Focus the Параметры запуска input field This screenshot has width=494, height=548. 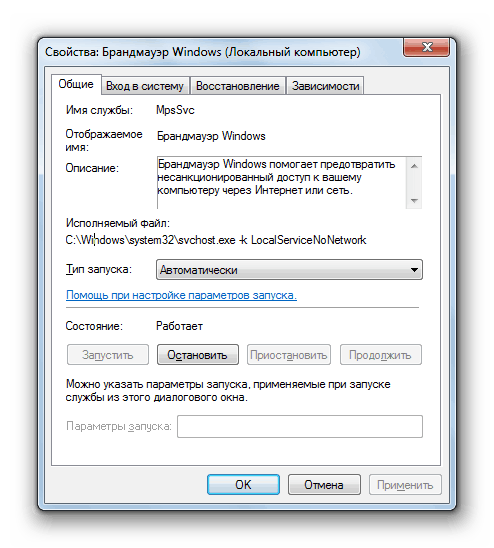tap(300, 426)
